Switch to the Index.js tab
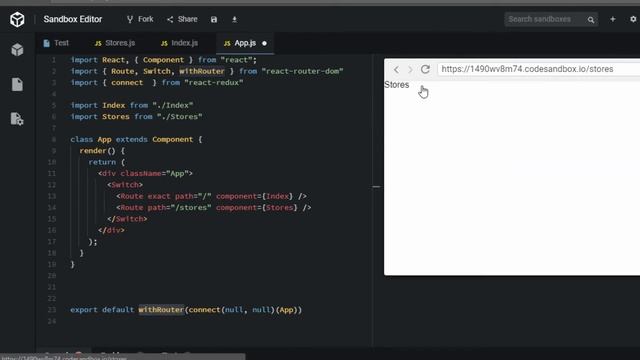This screenshot has height=360, width=640. pyautogui.click(x=179, y=43)
